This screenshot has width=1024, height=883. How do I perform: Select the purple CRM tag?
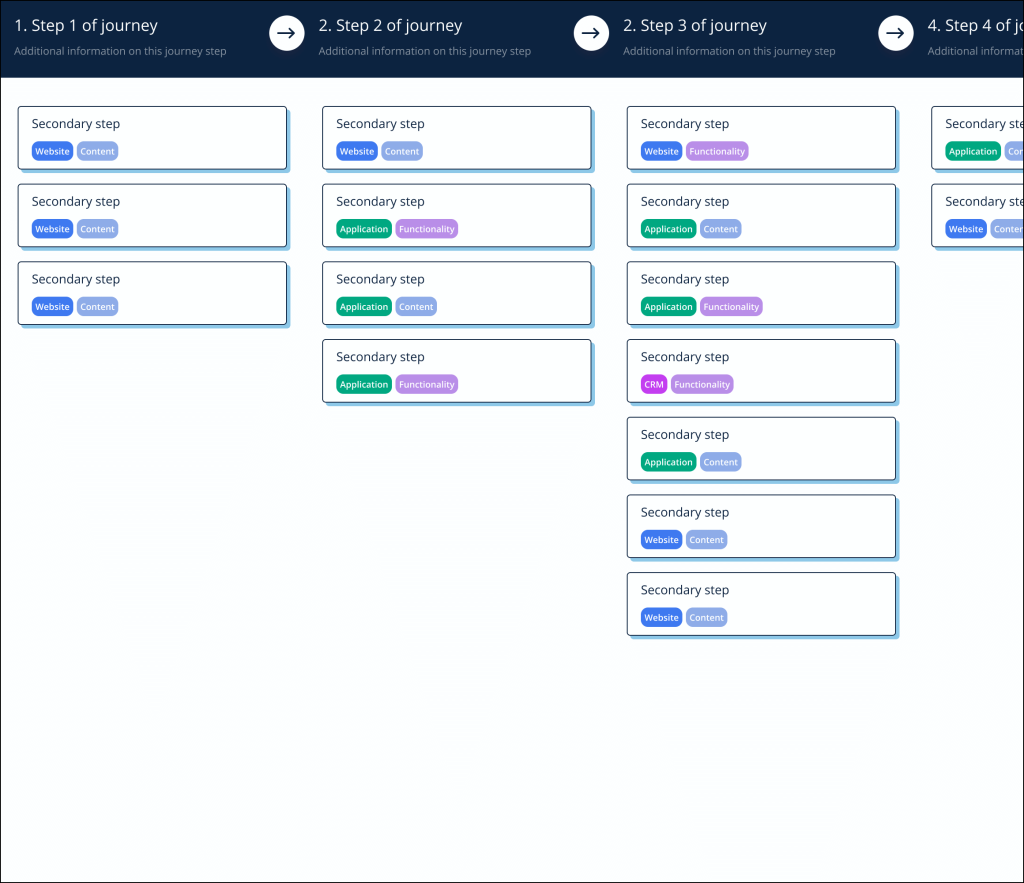[654, 384]
